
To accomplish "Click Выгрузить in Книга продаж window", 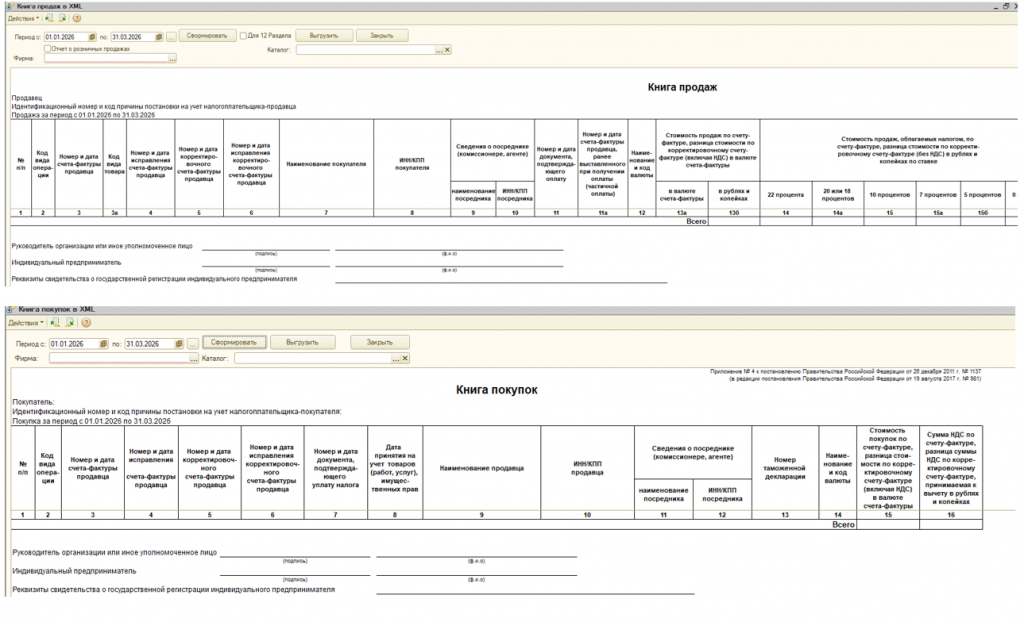I will [x=324, y=36].
